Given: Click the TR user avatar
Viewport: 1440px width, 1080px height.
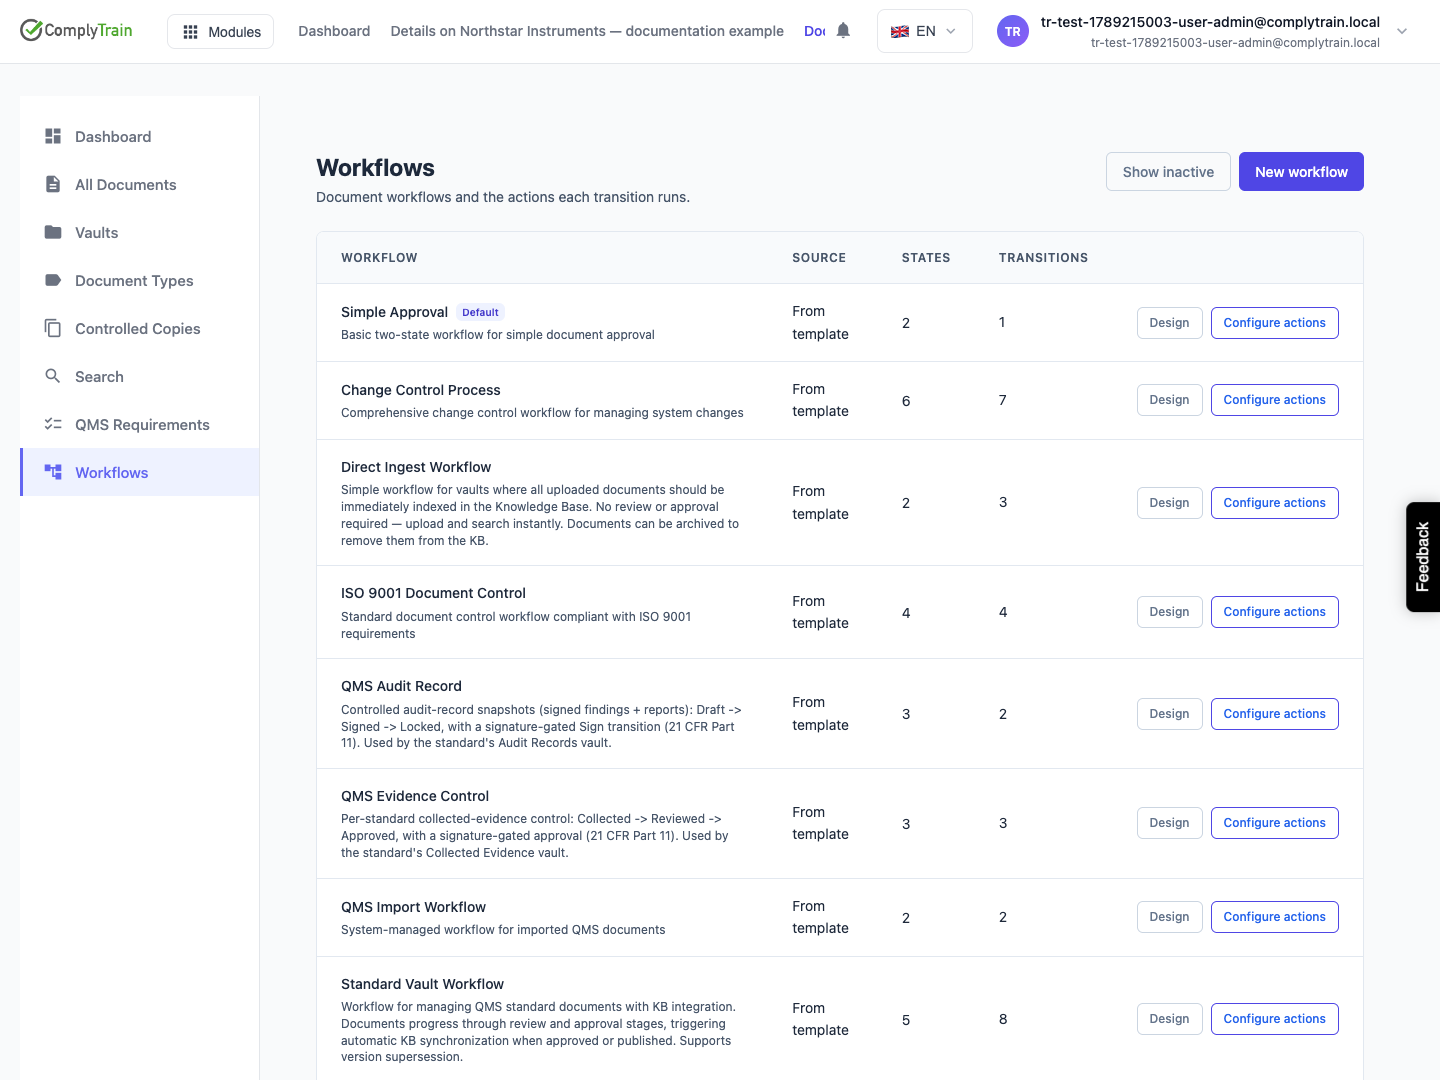Looking at the screenshot, I should [x=1013, y=31].
